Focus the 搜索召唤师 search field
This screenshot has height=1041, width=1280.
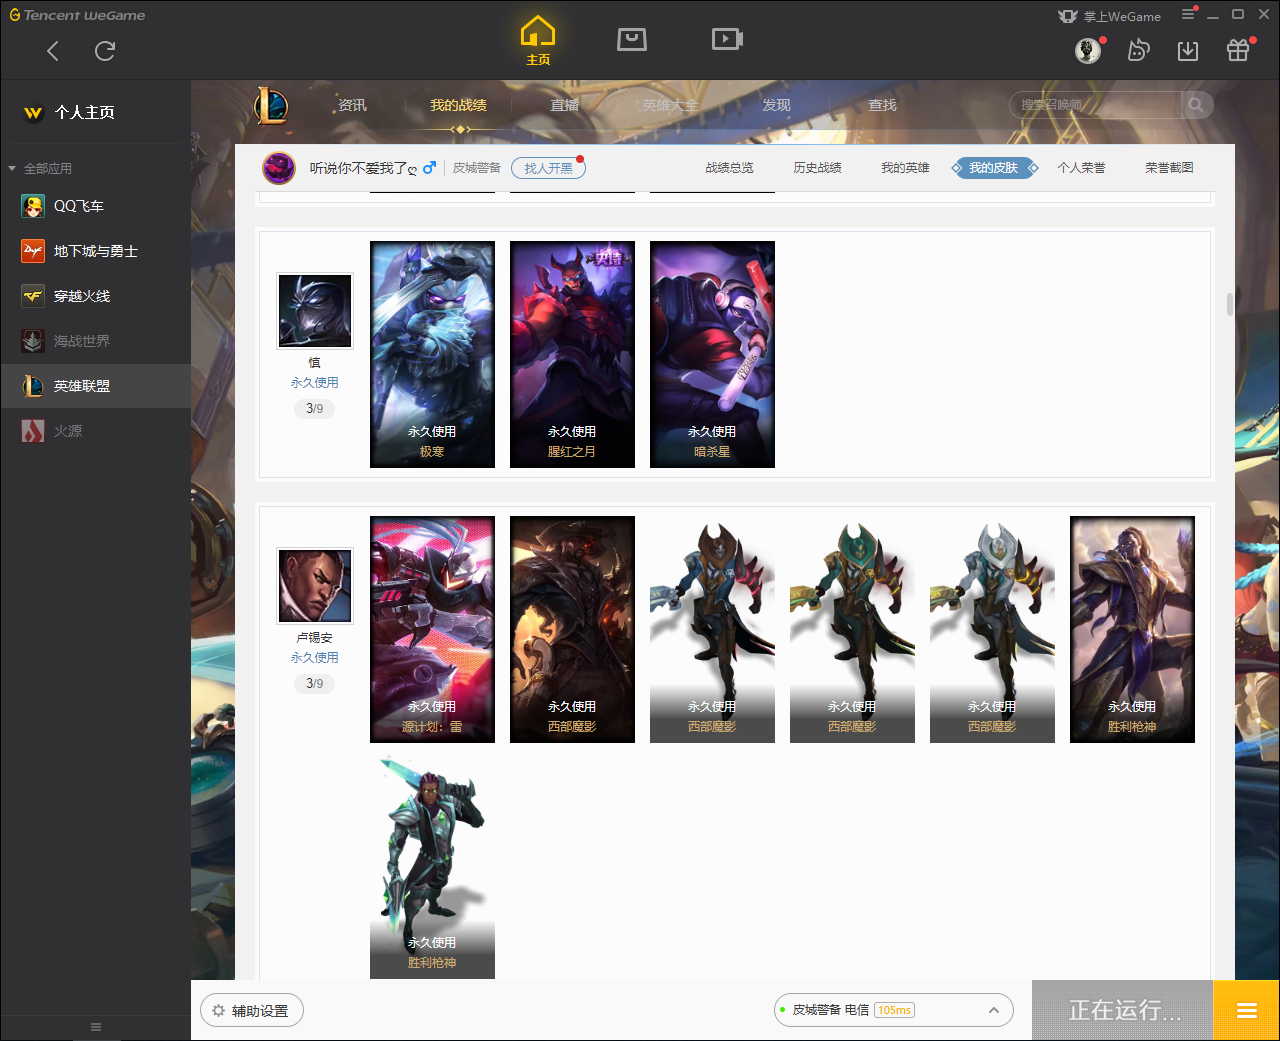tap(1095, 105)
